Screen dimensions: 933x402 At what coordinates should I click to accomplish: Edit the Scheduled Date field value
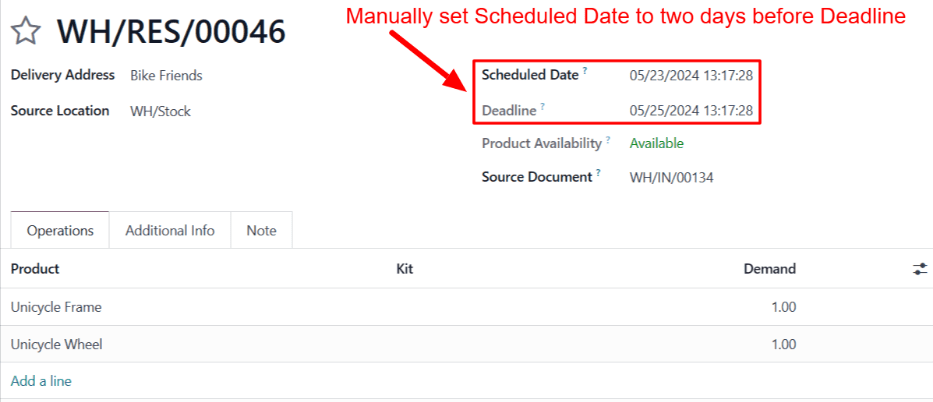point(691,75)
